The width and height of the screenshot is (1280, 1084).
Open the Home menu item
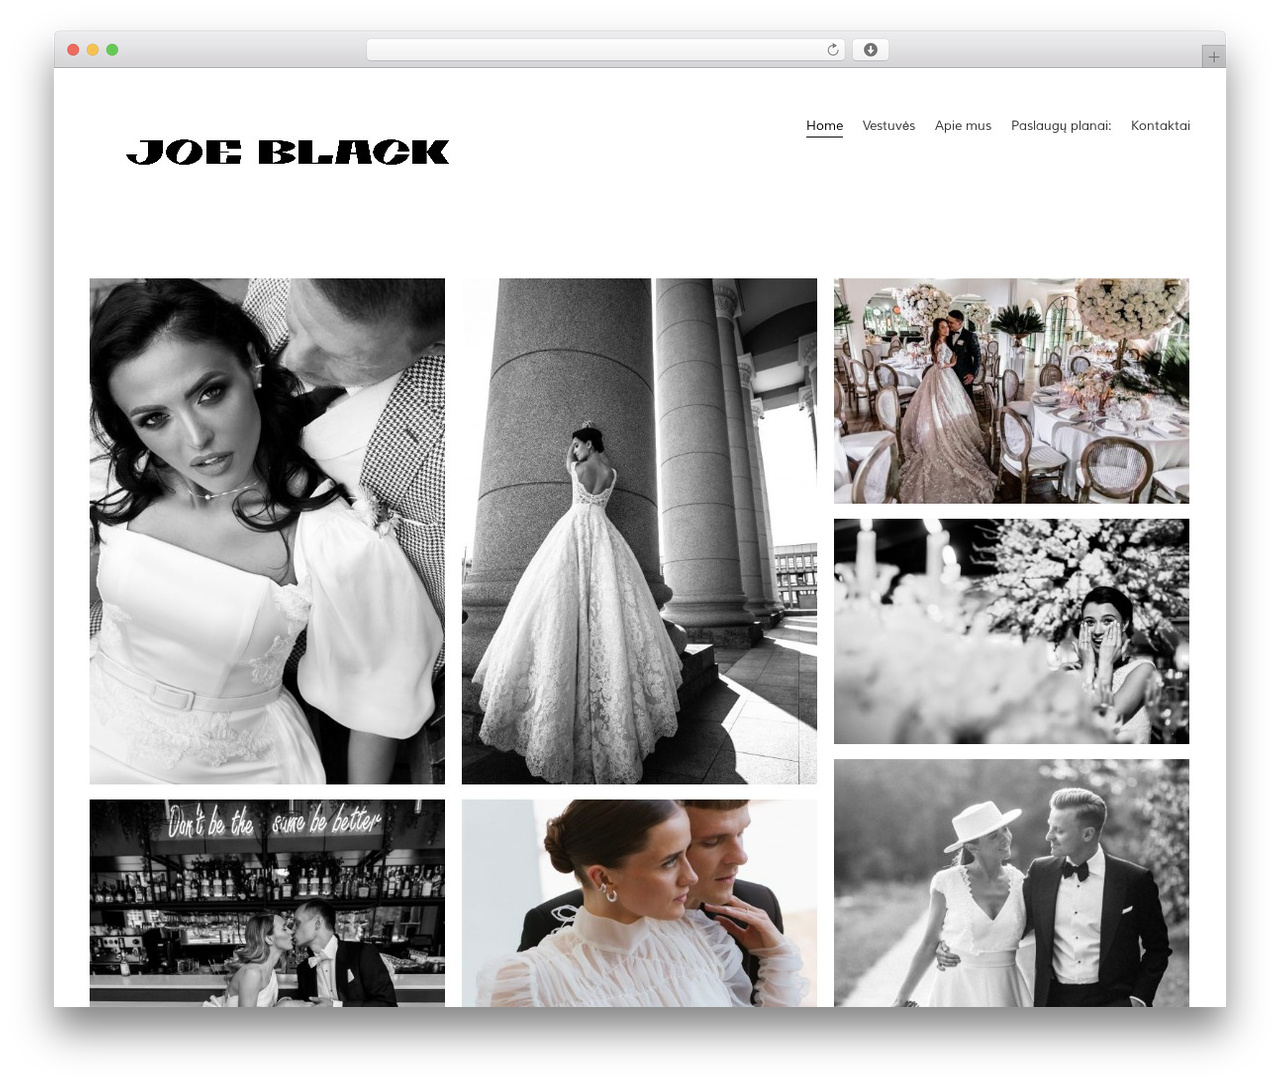tap(824, 126)
